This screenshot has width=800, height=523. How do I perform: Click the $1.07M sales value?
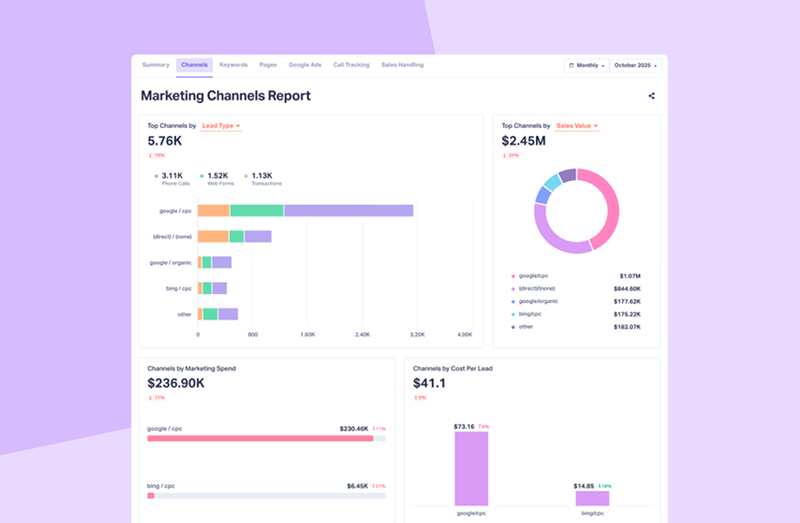tap(630, 276)
